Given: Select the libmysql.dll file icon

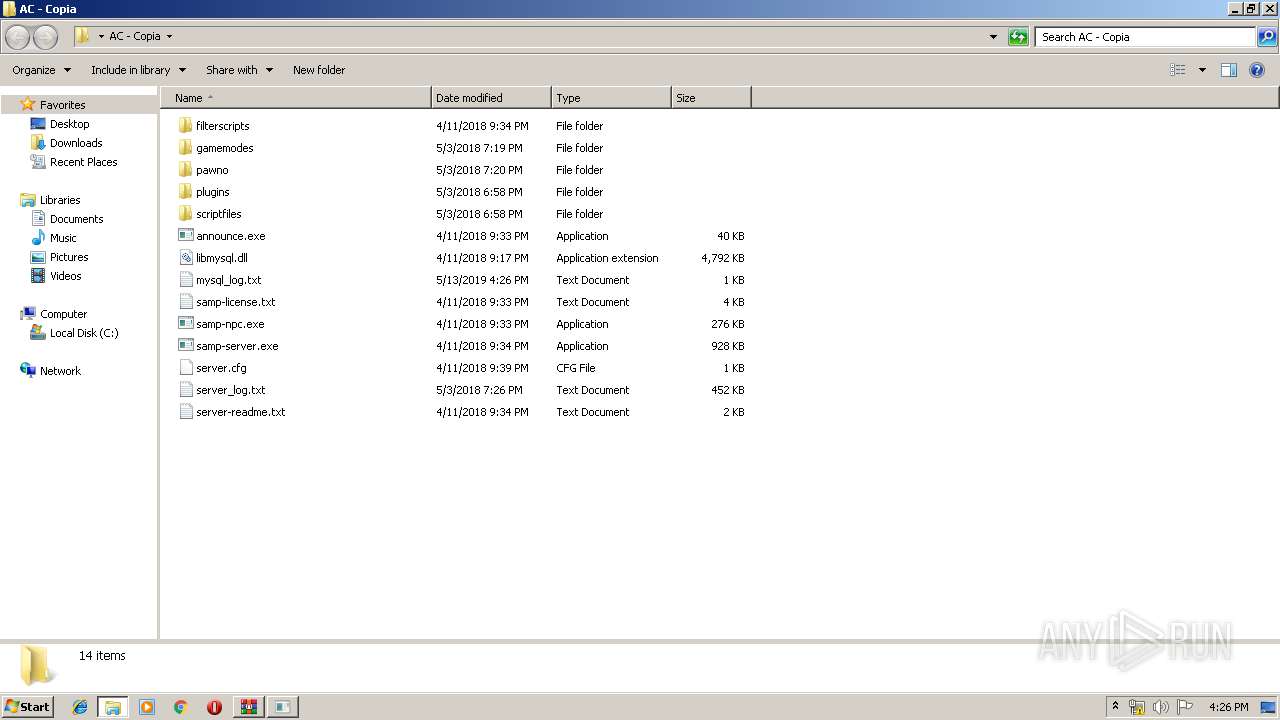Looking at the screenshot, I should (x=185, y=258).
